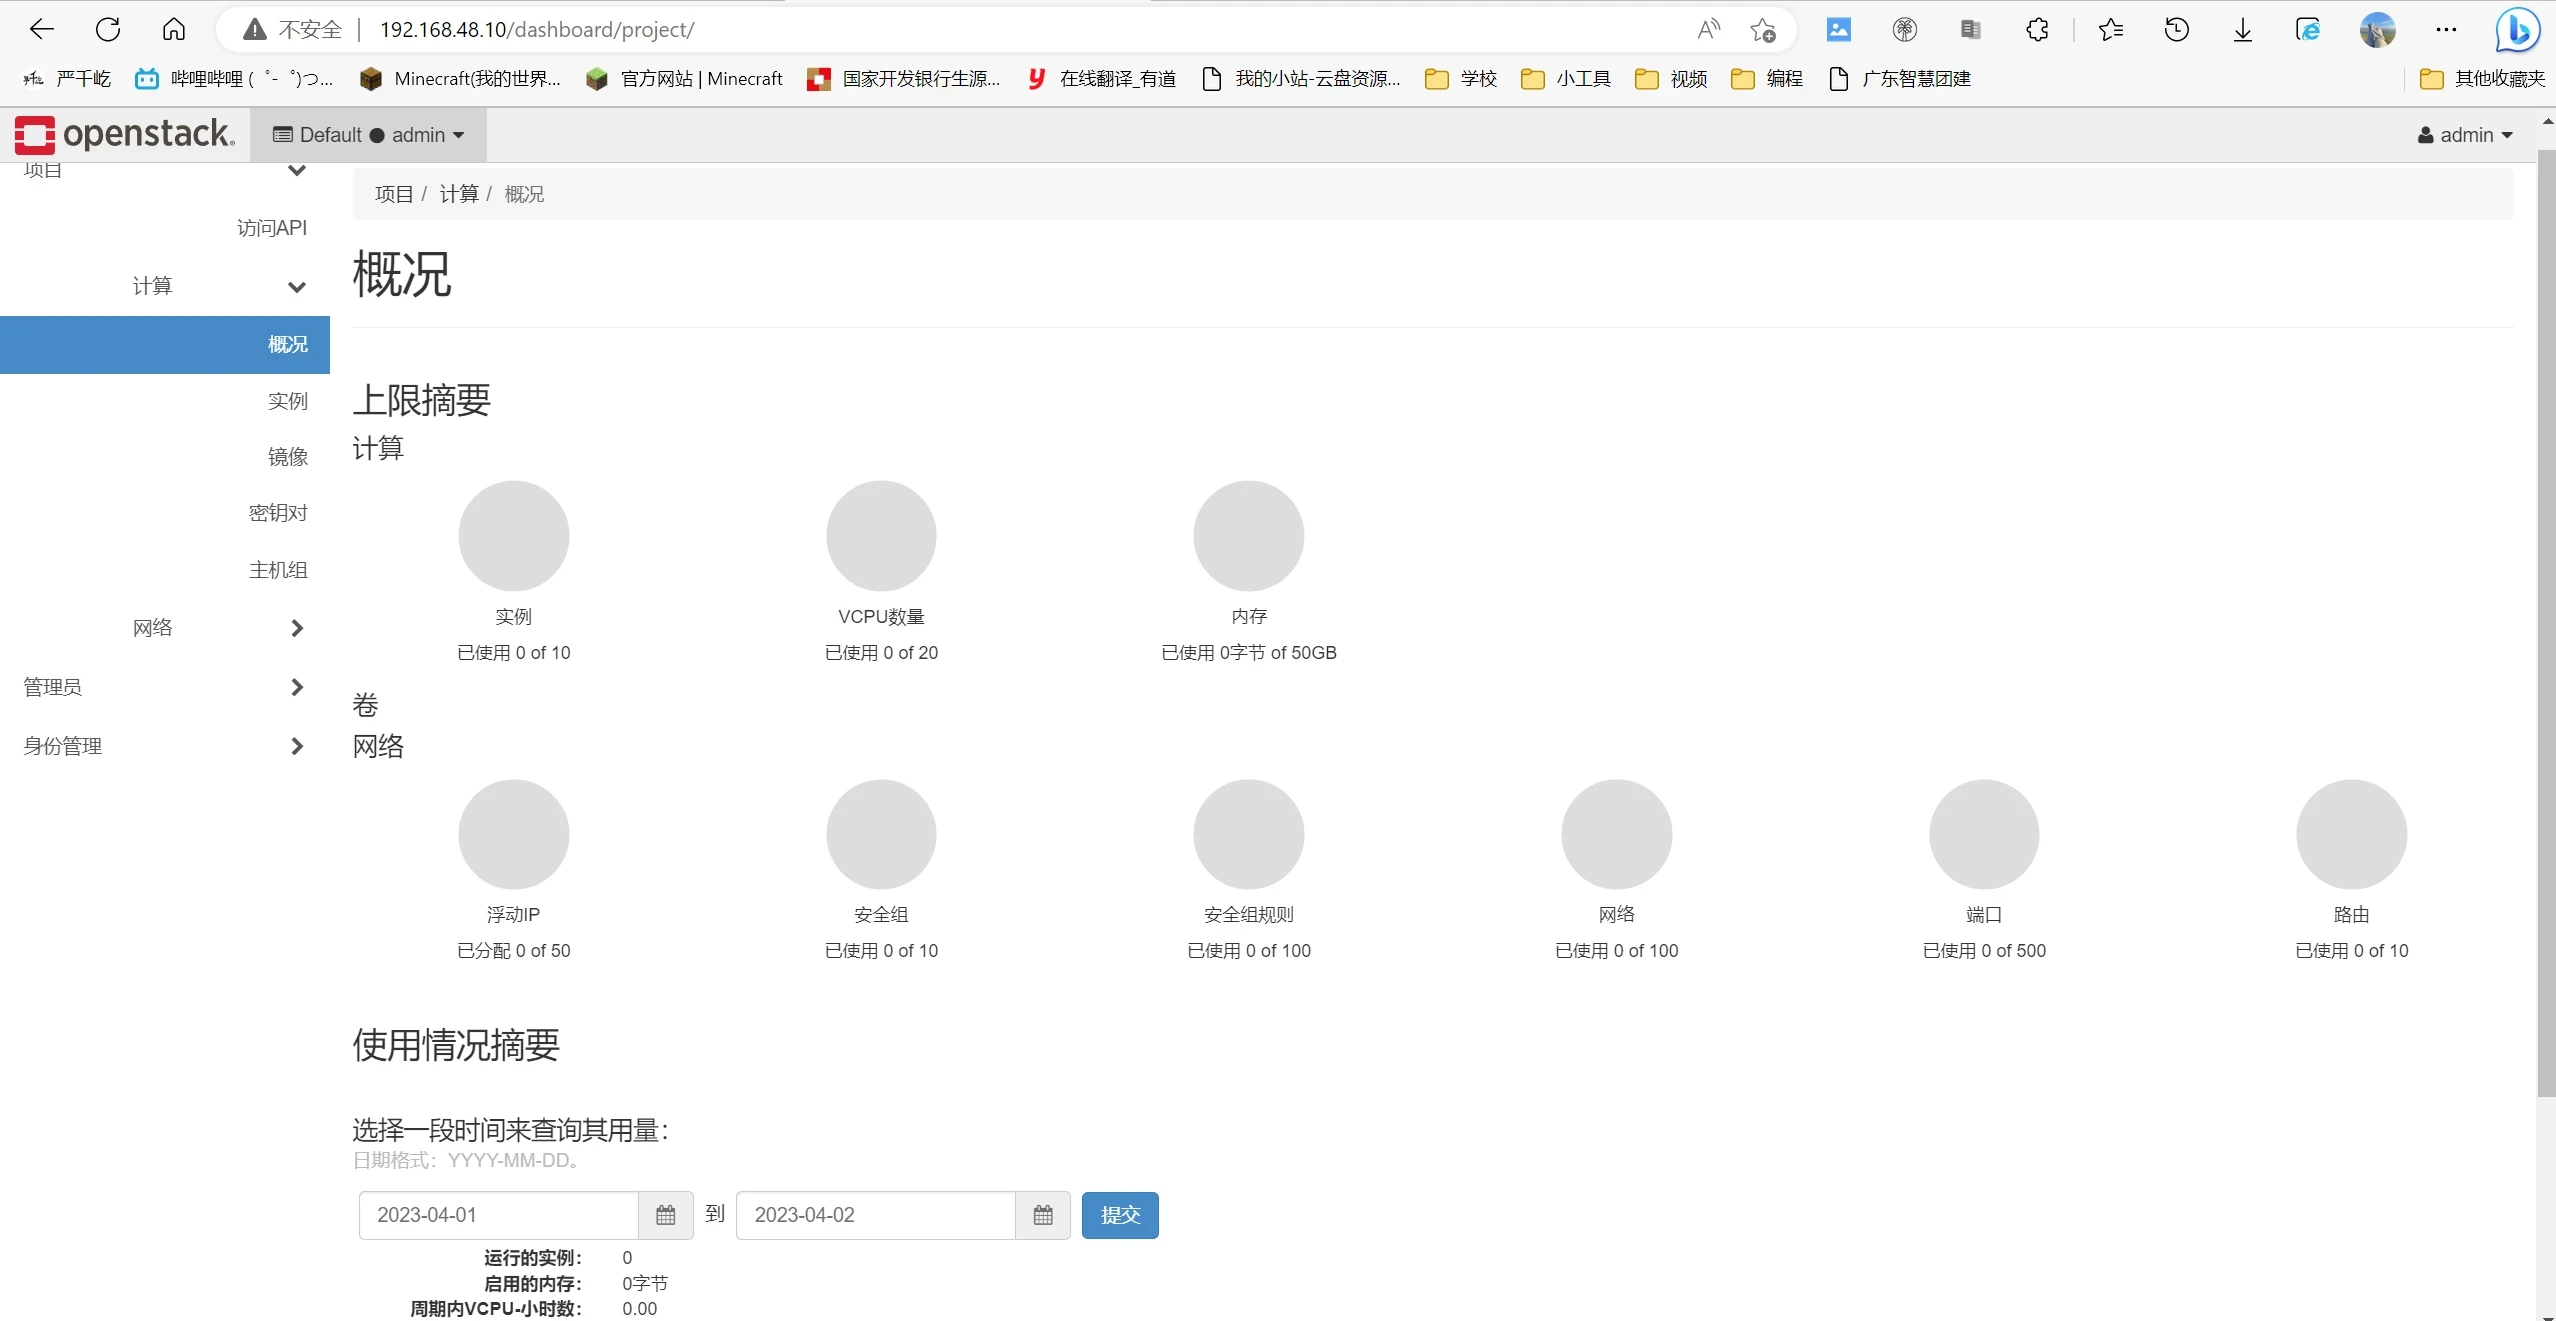Go back with the browser back arrow
The width and height of the screenshot is (2556, 1321).
tap(42, 30)
